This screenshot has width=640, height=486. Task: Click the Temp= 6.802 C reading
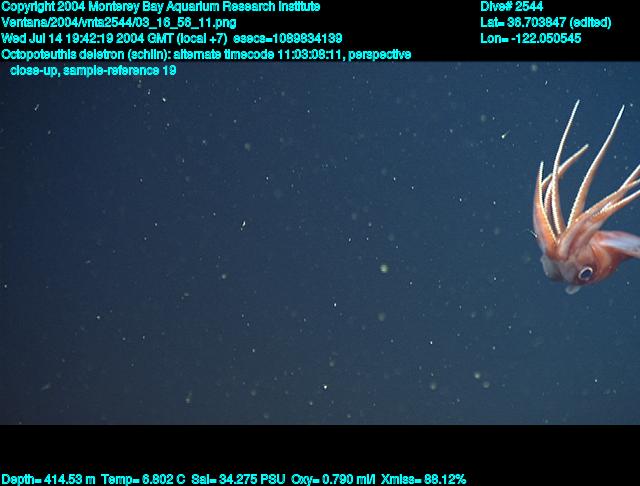[x=143, y=479]
